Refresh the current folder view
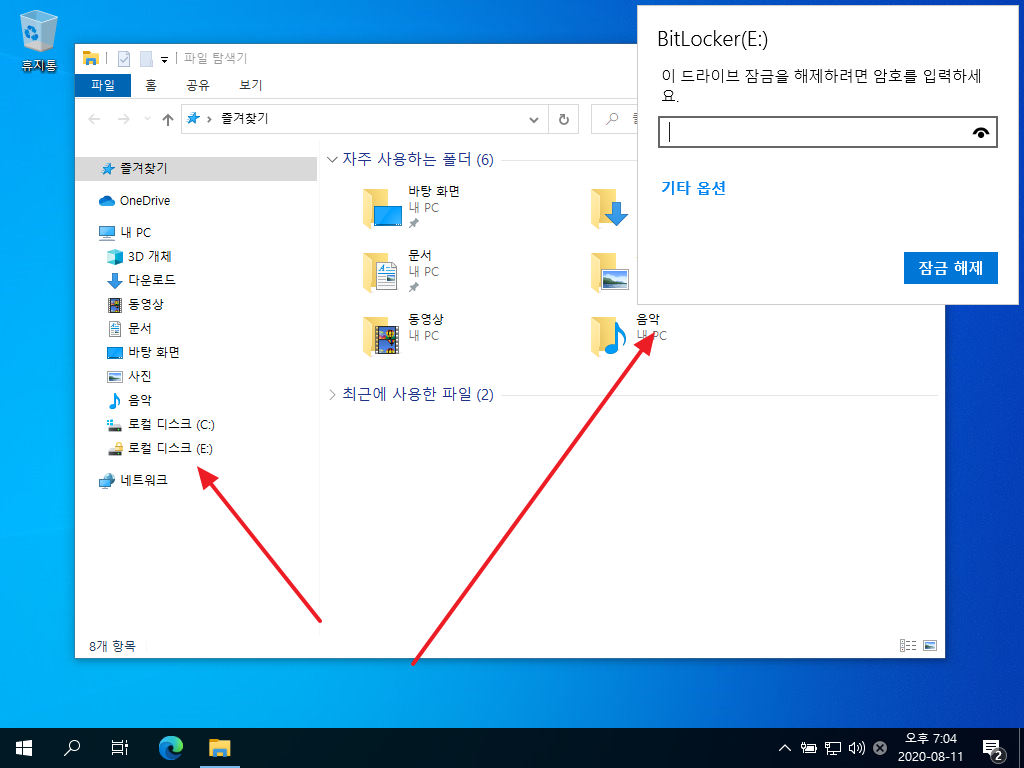1024x768 pixels. 564,120
